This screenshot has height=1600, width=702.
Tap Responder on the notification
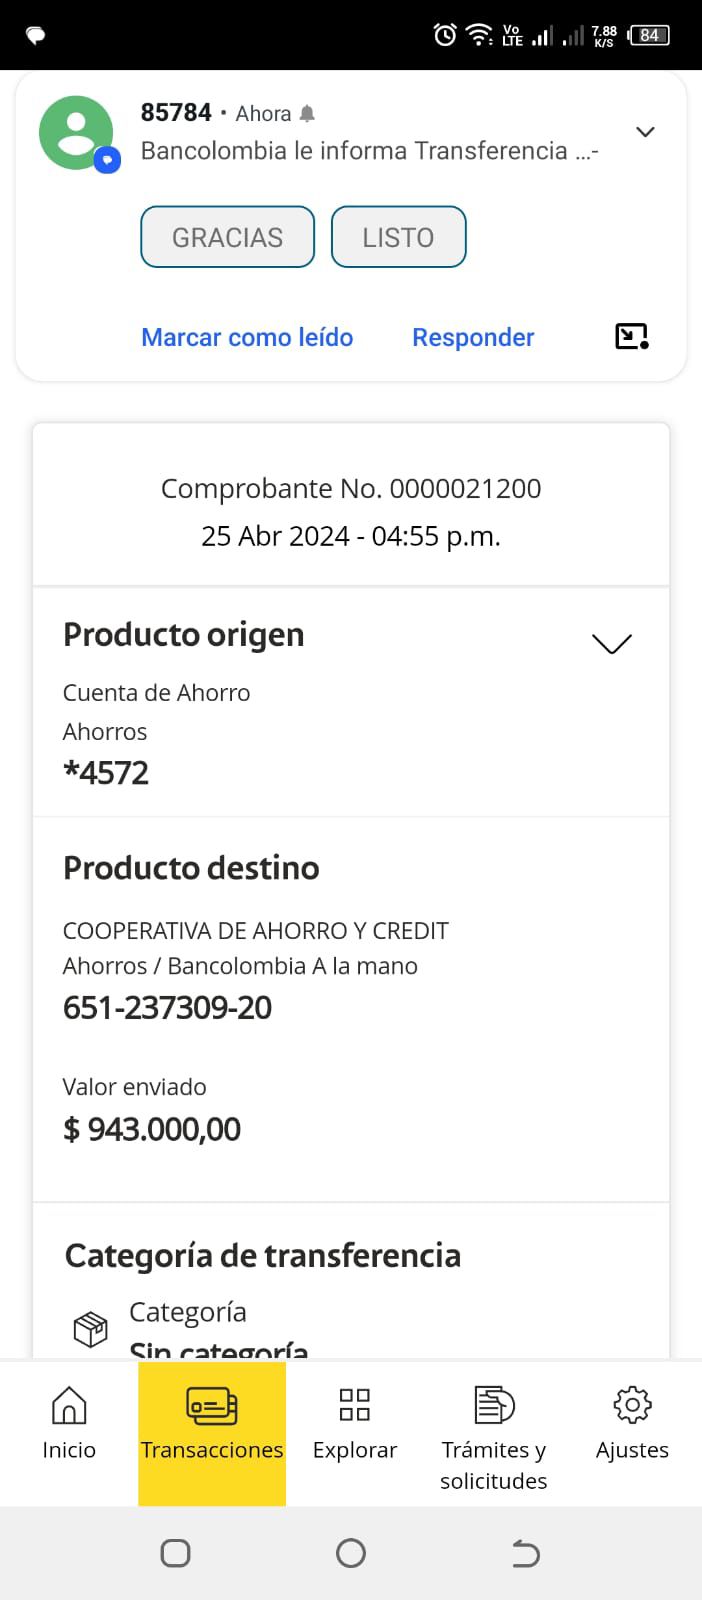pos(473,337)
